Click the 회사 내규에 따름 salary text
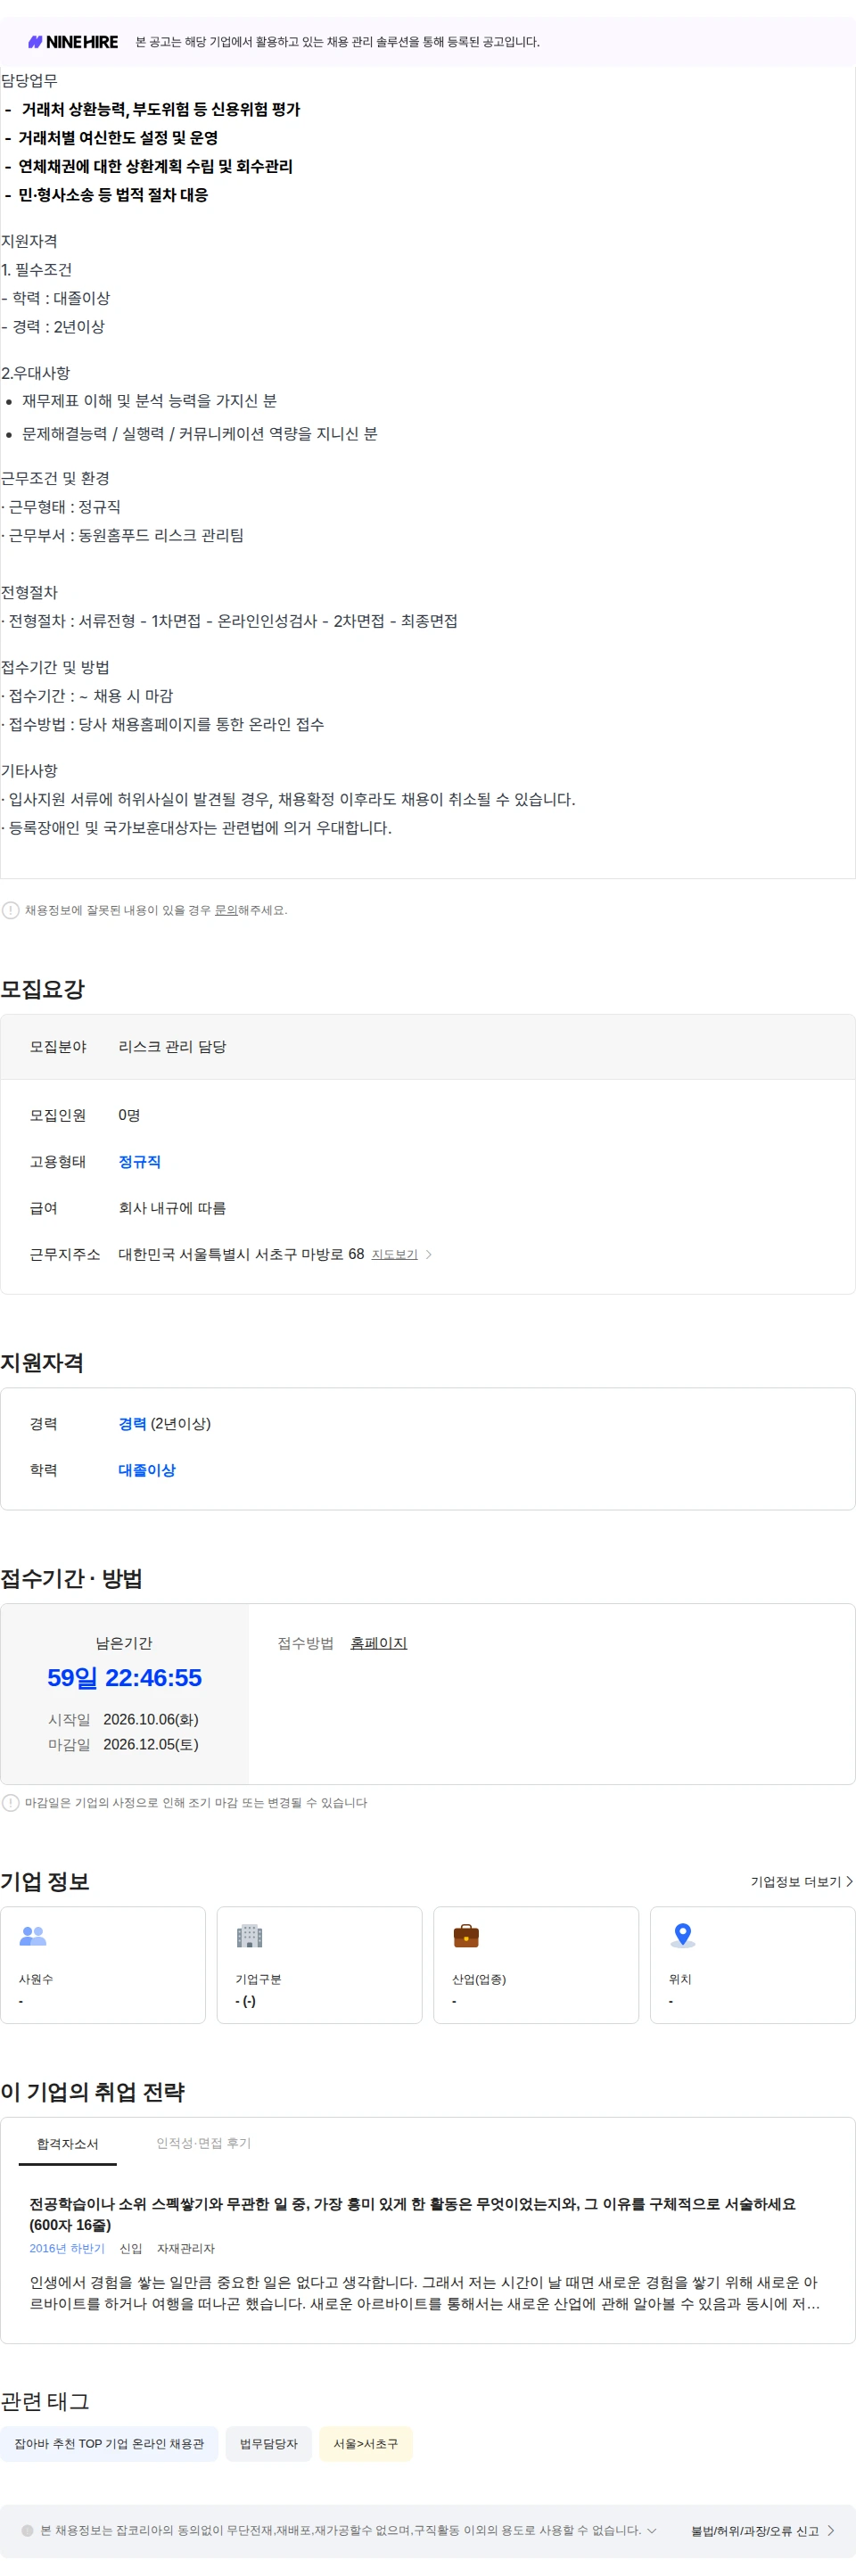 click(x=172, y=1207)
